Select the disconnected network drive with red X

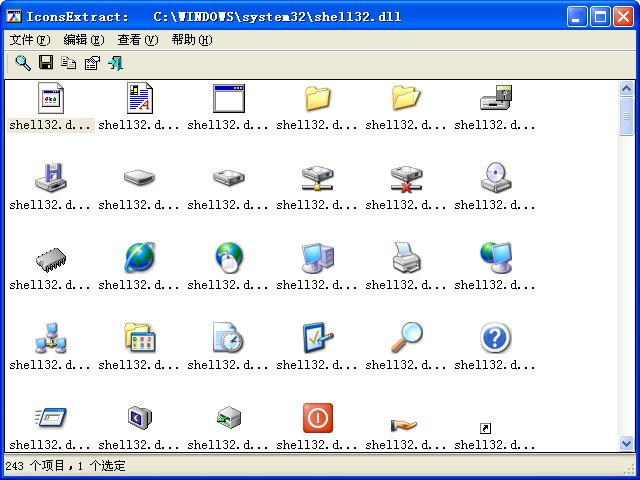click(406, 178)
